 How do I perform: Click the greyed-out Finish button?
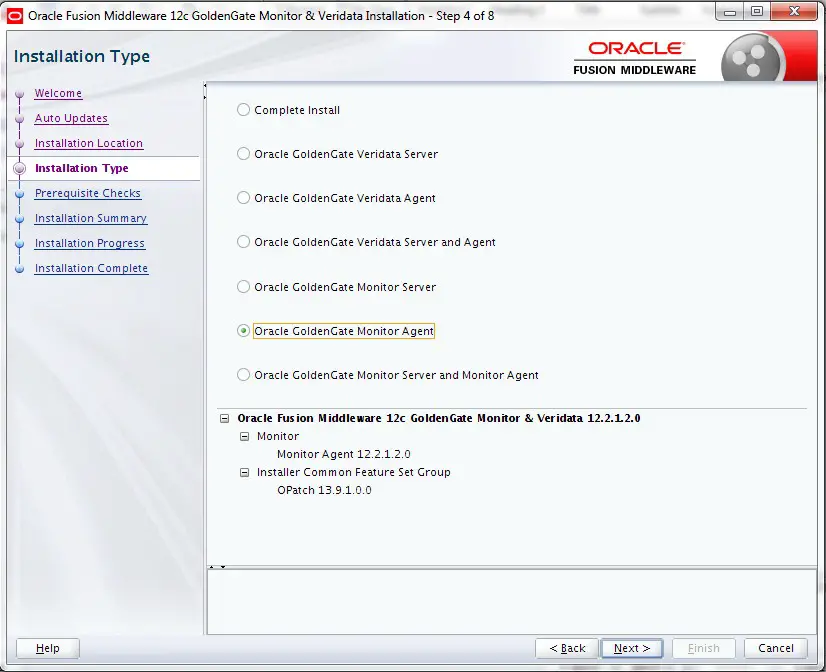coord(703,648)
